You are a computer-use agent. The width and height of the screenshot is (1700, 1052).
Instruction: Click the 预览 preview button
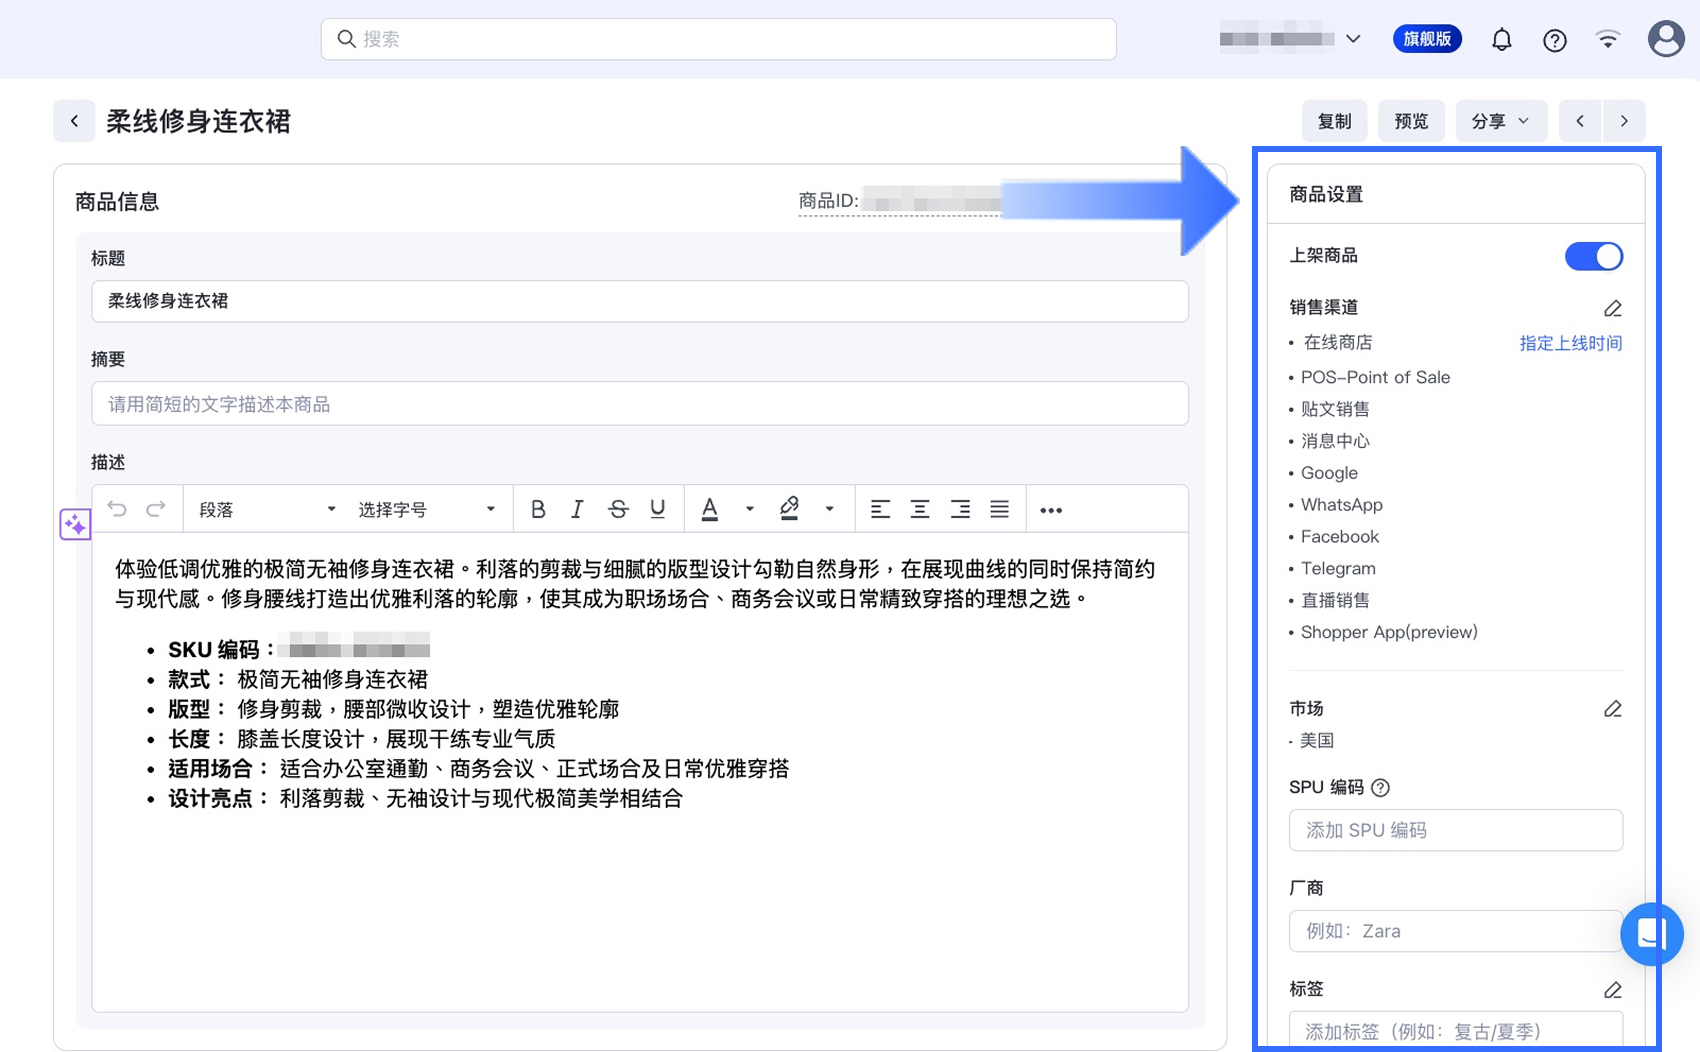tap(1410, 121)
